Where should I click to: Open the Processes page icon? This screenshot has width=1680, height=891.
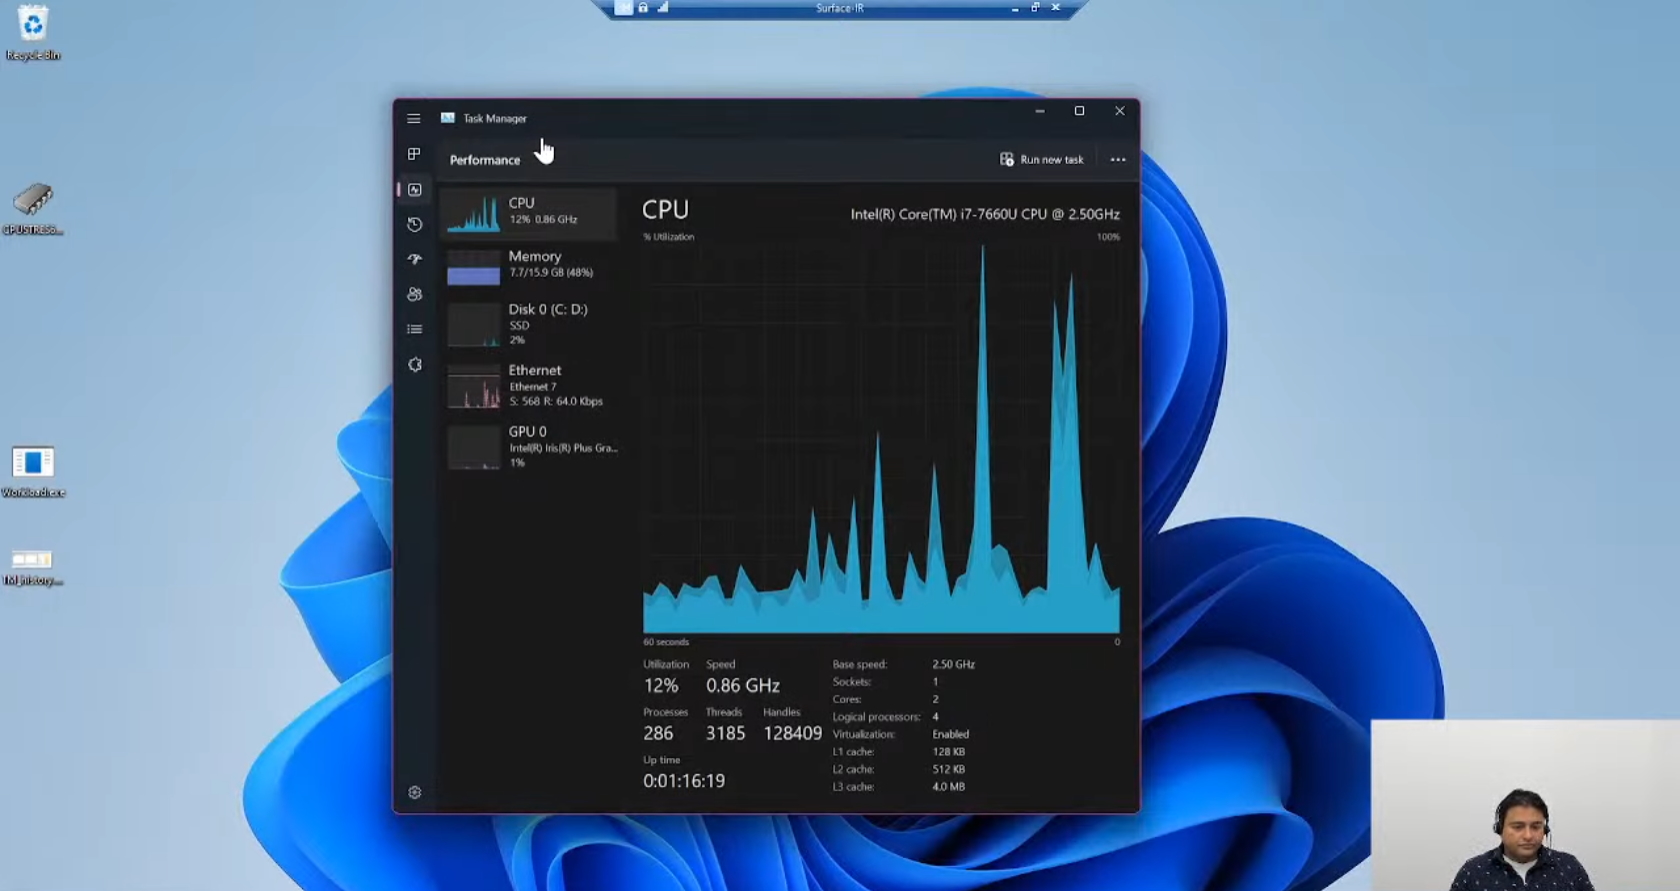(414, 154)
